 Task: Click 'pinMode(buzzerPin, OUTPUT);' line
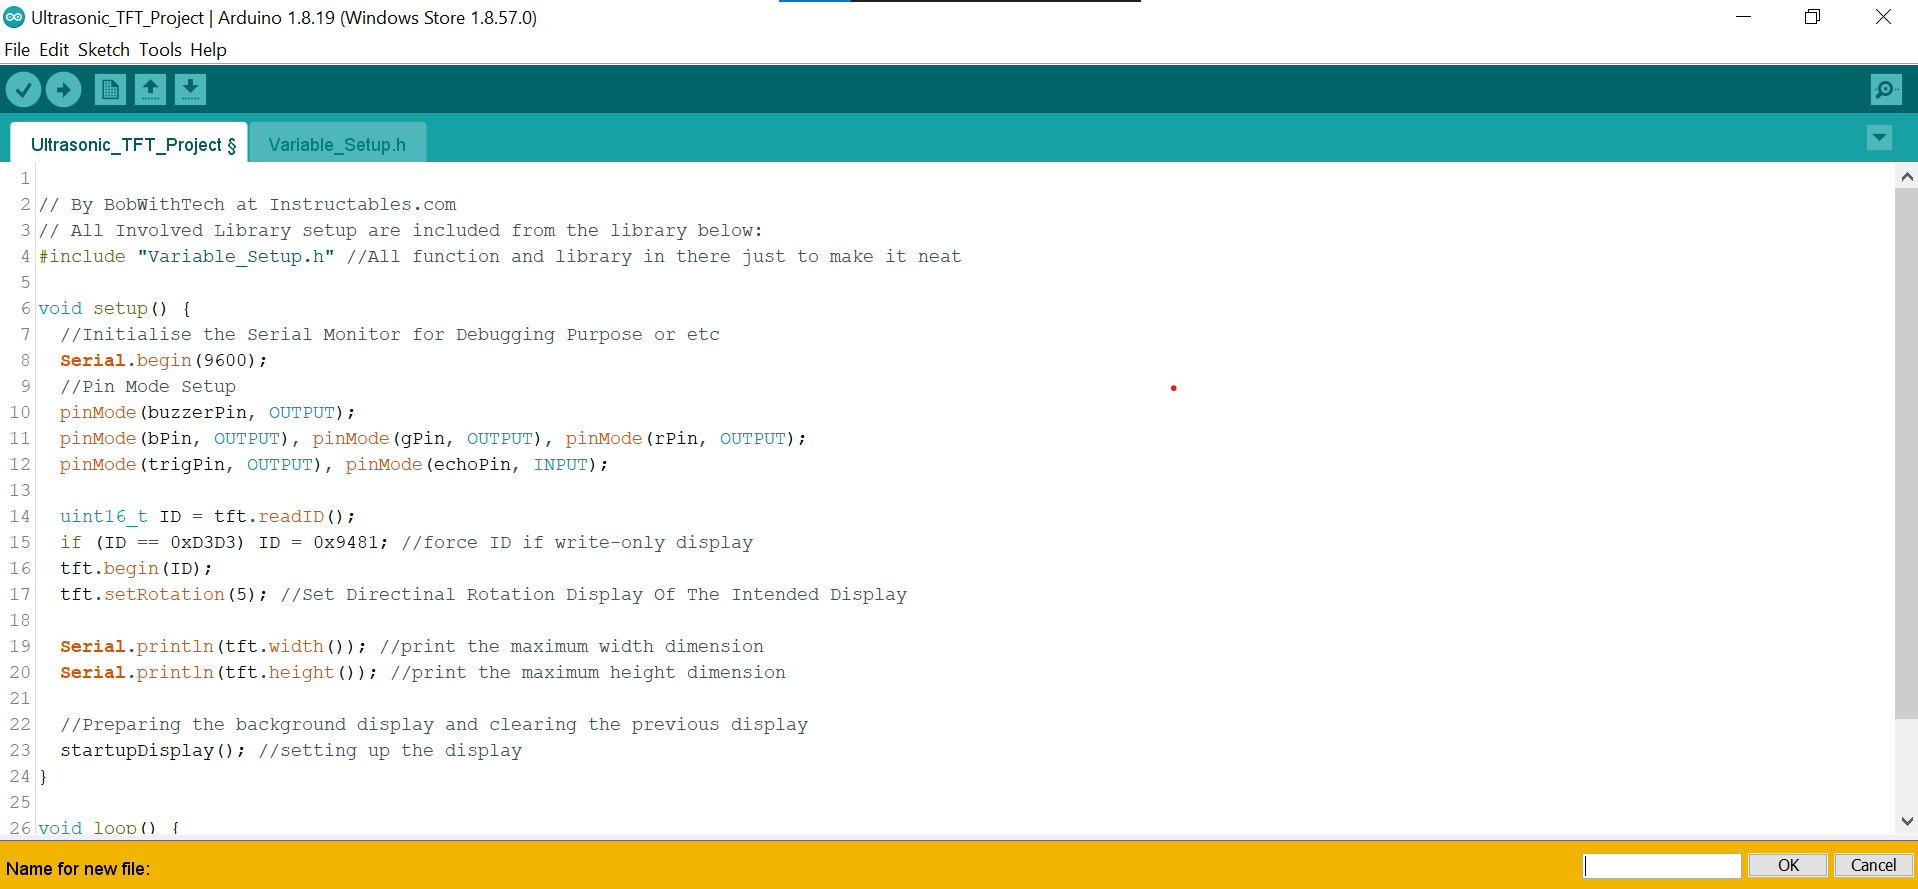point(207,413)
